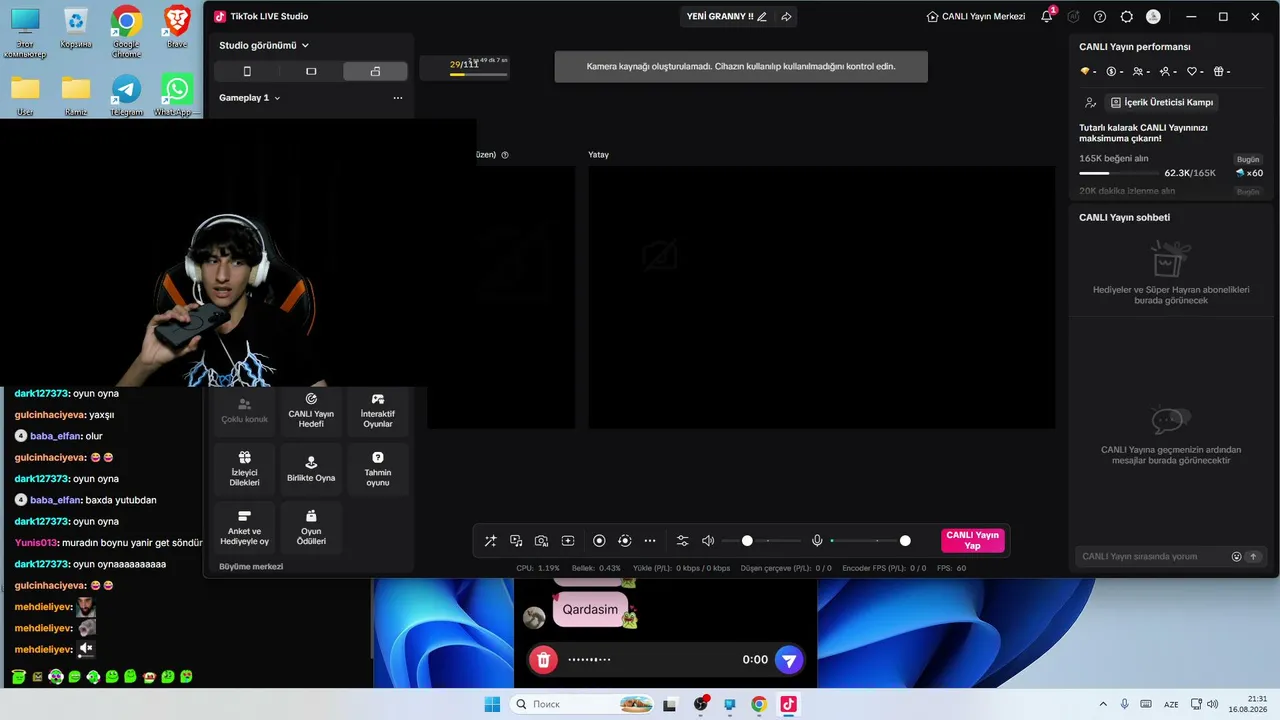Click the replay capture icon
Viewport: 1280px width, 720px height.
[625, 541]
